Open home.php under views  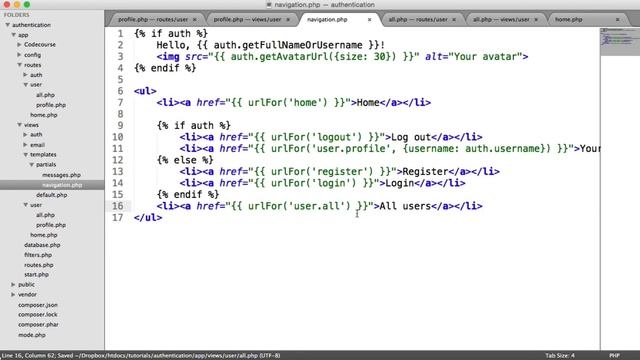(44, 235)
